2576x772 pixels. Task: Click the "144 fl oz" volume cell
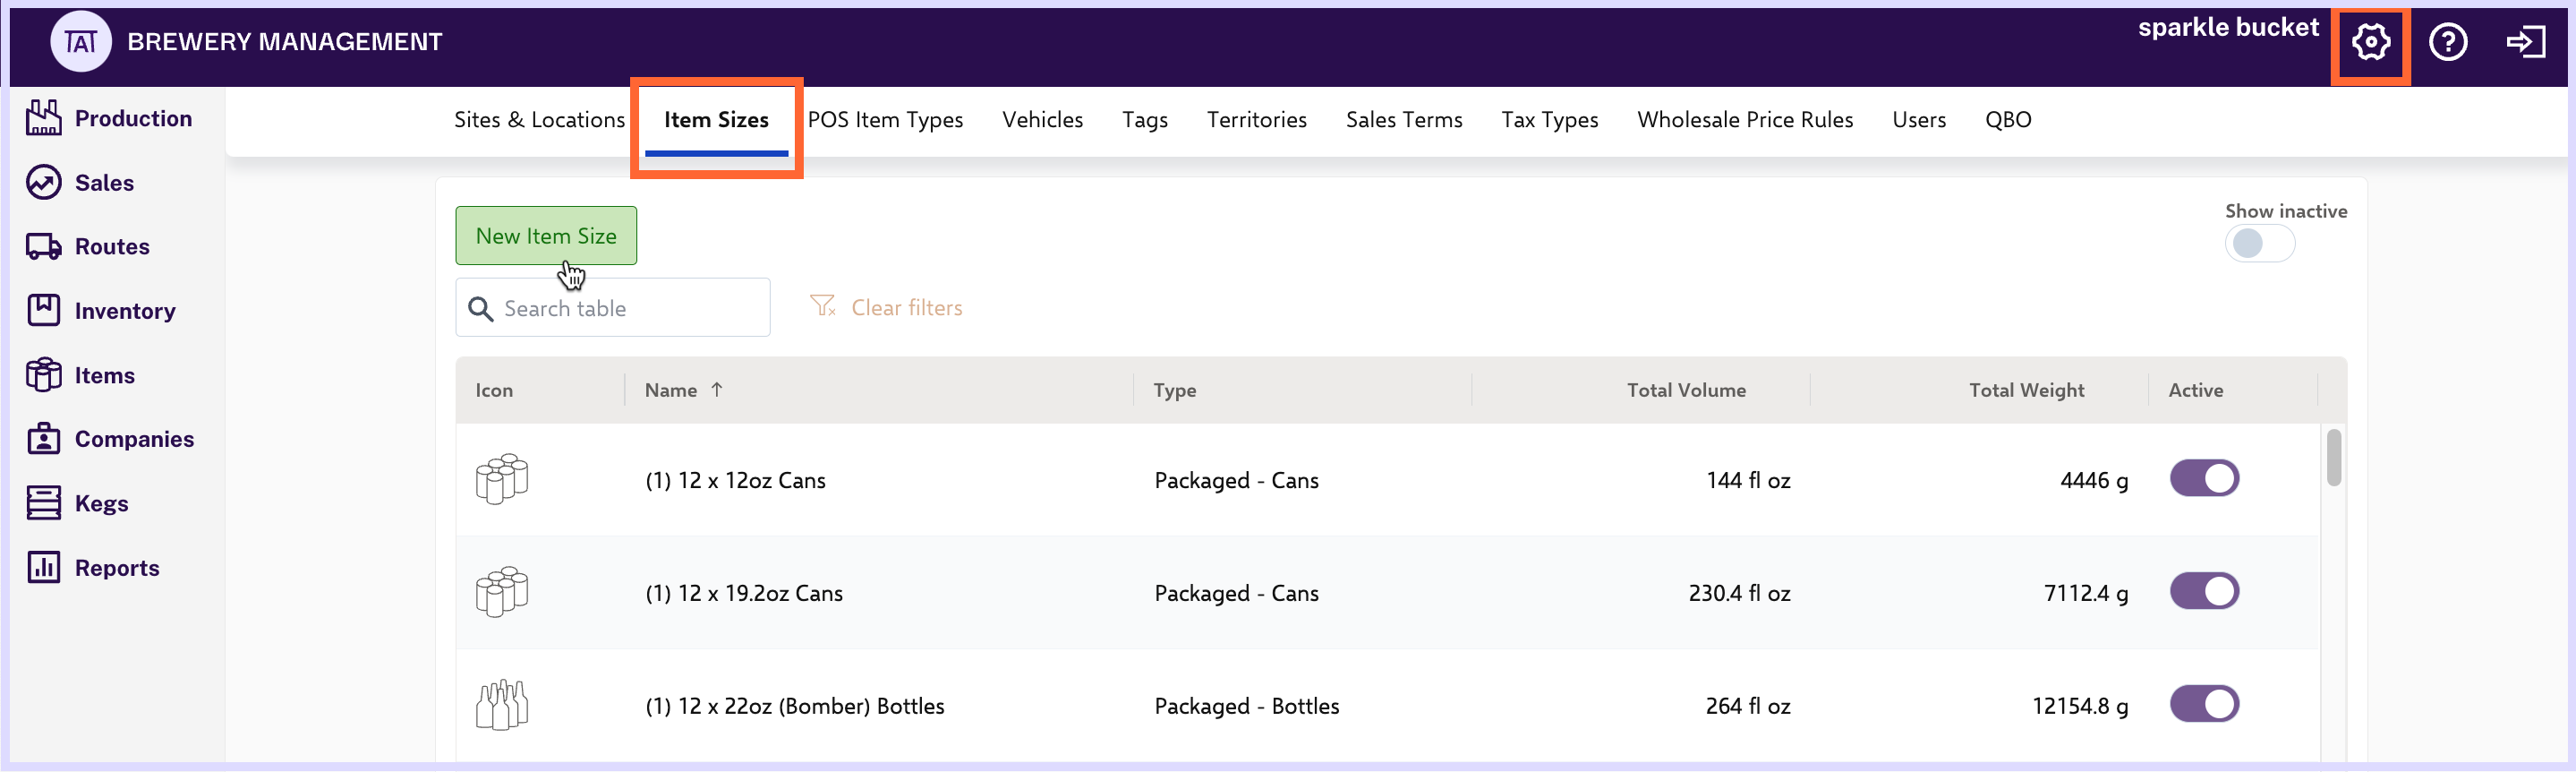point(1748,481)
